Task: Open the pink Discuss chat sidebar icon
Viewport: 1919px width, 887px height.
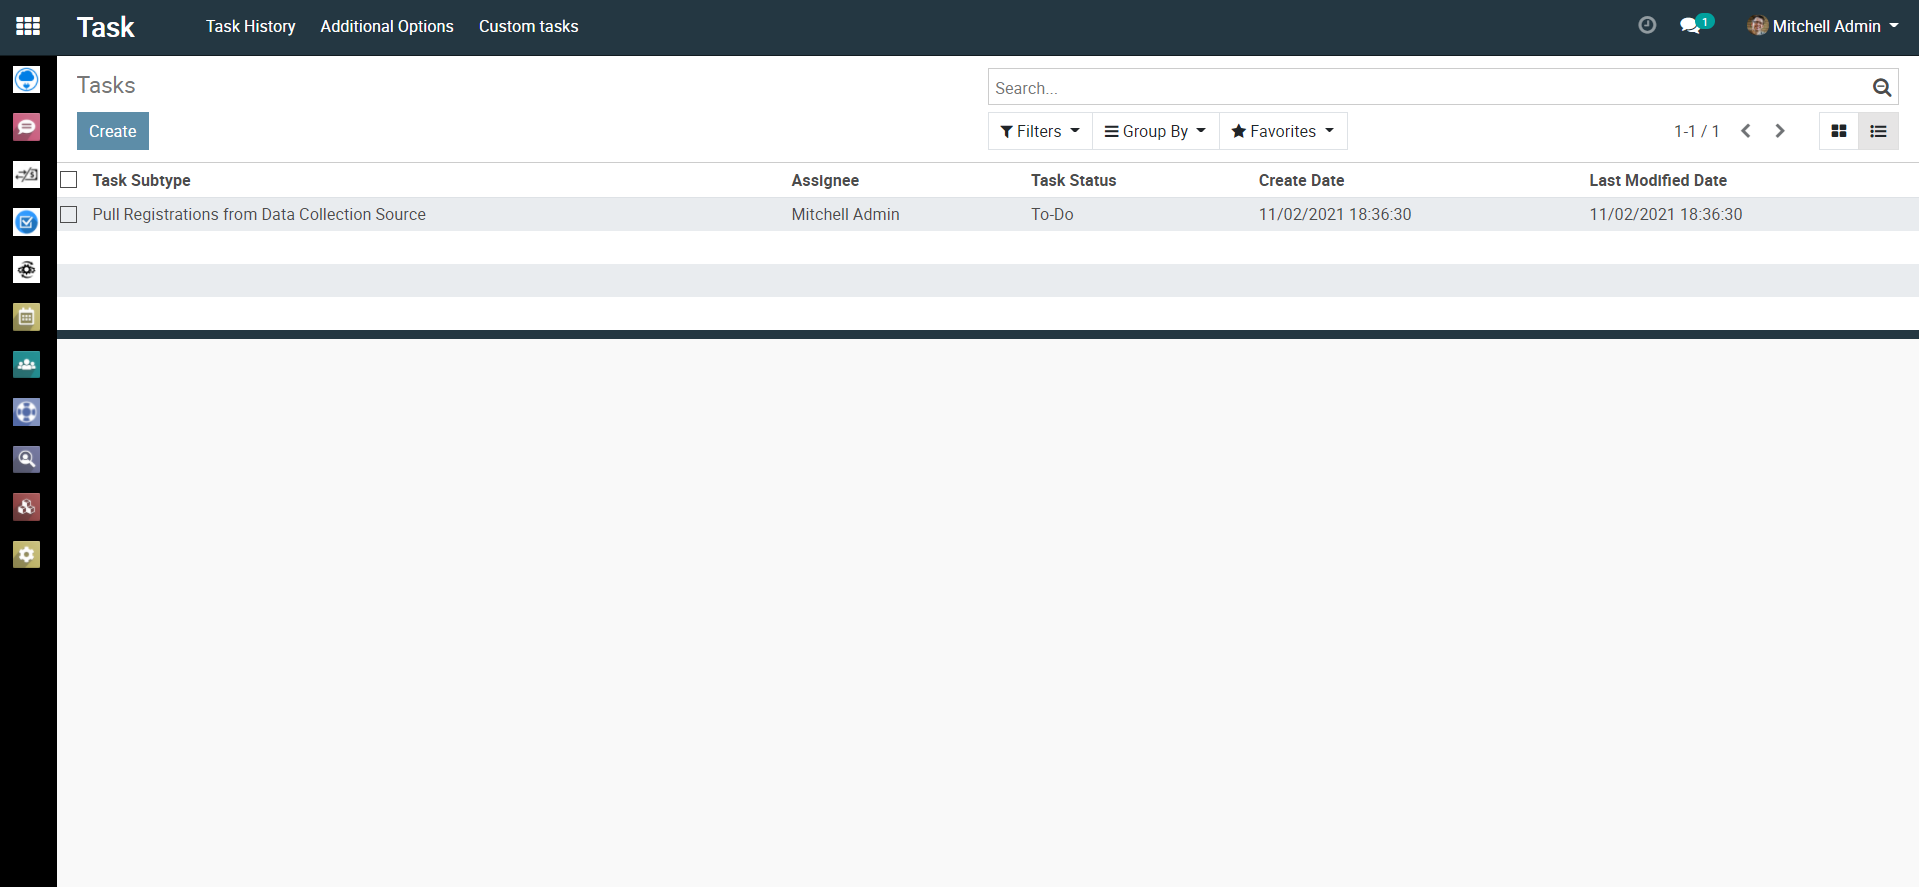Action: (x=27, y=127)
